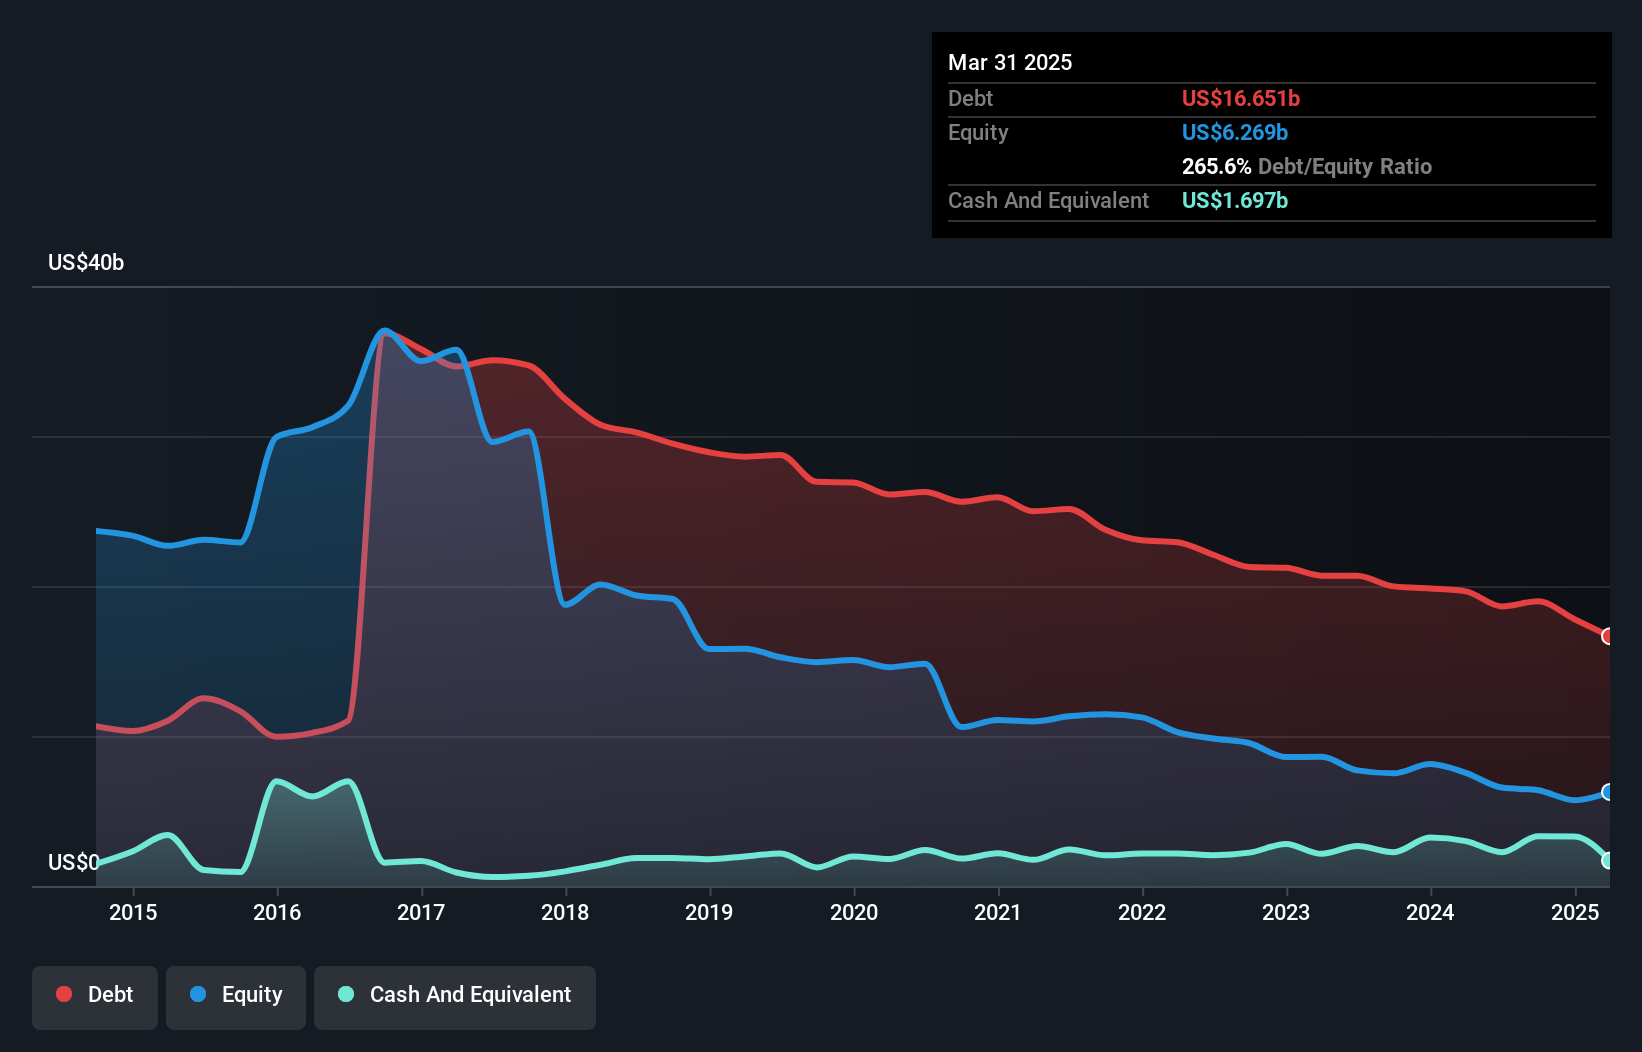Click the US$6.269b equity value
The image size is (1642, 1052).
click(x=1235, y=132)
